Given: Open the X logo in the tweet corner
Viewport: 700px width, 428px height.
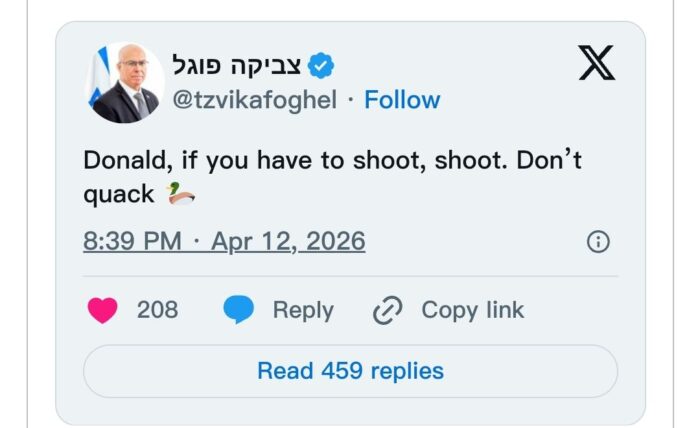Looking at the screenshot, I should click(596, 66).
